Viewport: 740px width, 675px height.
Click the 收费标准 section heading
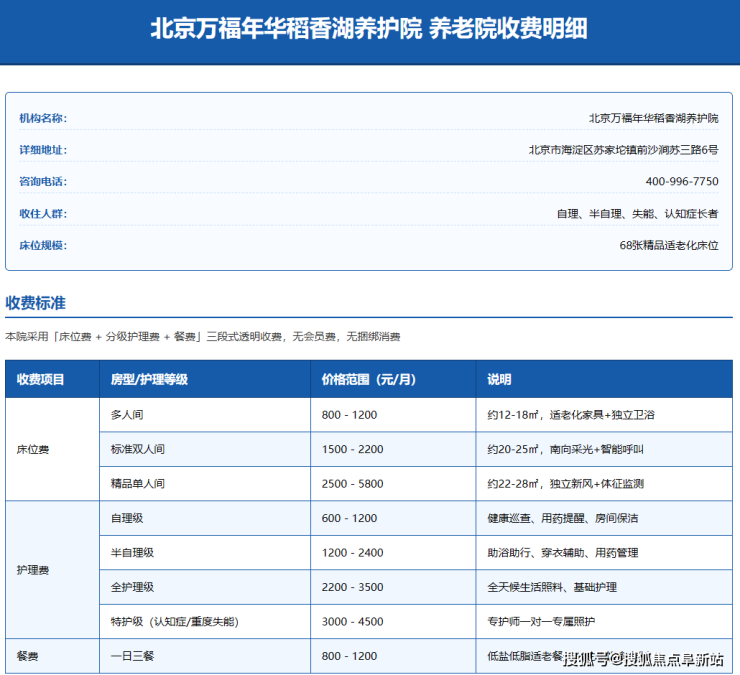point(35,303)
